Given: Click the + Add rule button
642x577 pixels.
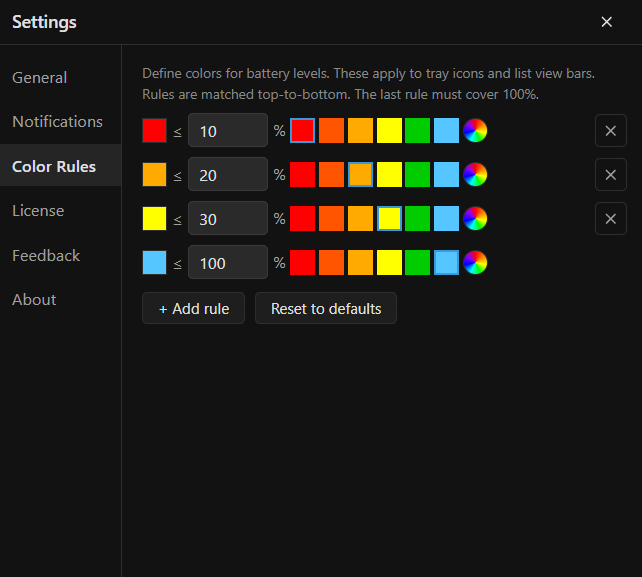Looking at the screenshot, I should pos(193,308).
